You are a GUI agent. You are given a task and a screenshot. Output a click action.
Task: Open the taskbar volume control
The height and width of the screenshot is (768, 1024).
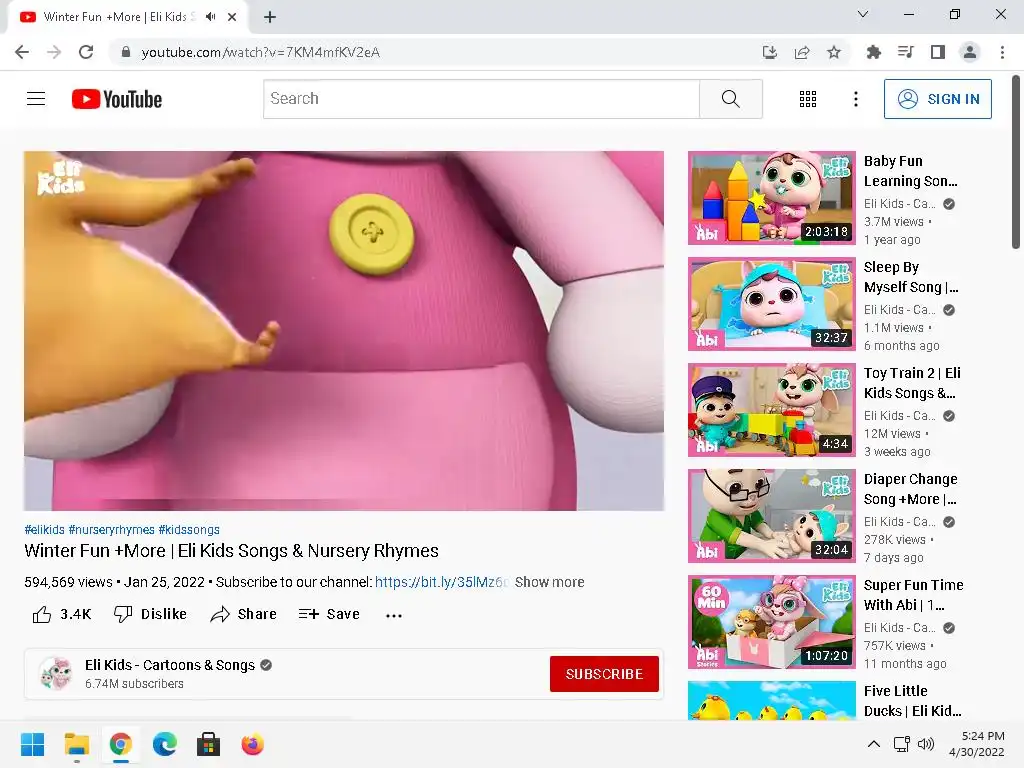coord(926,744)
